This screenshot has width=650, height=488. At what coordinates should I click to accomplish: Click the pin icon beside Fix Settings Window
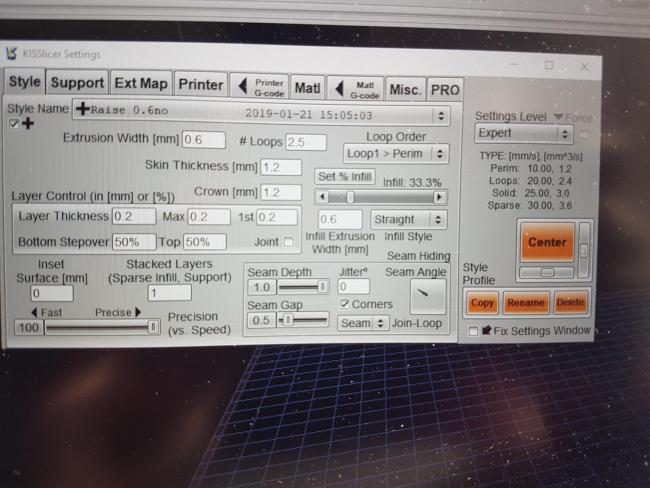point(487,330)
